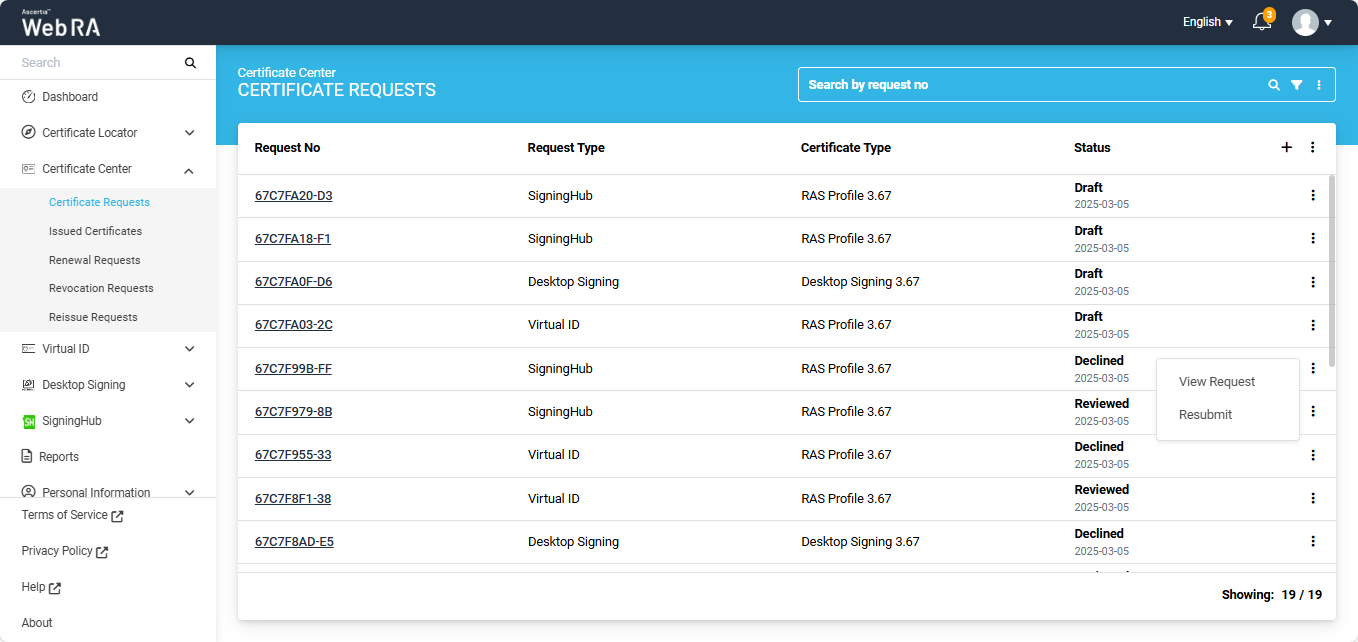Open table header three-dot options menu
Screen dimensions: 1358x642
(1312, 147)
